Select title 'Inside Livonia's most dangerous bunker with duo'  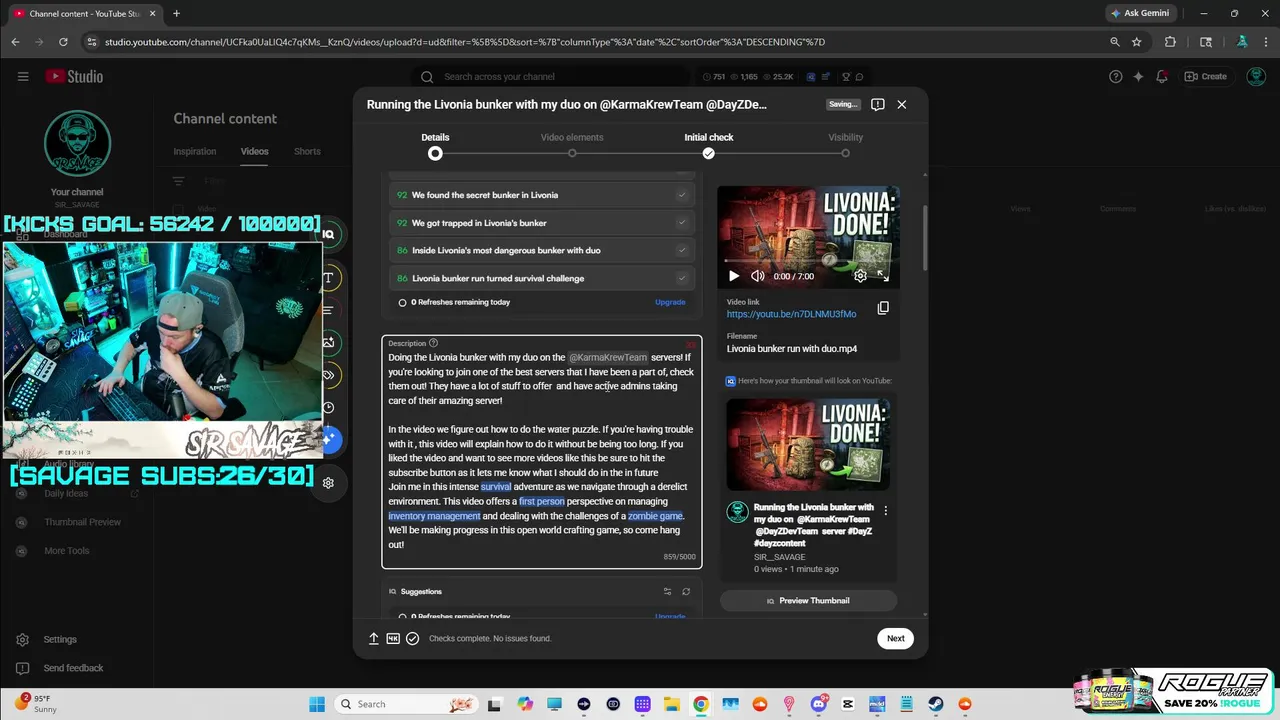[x=542, y=250]
